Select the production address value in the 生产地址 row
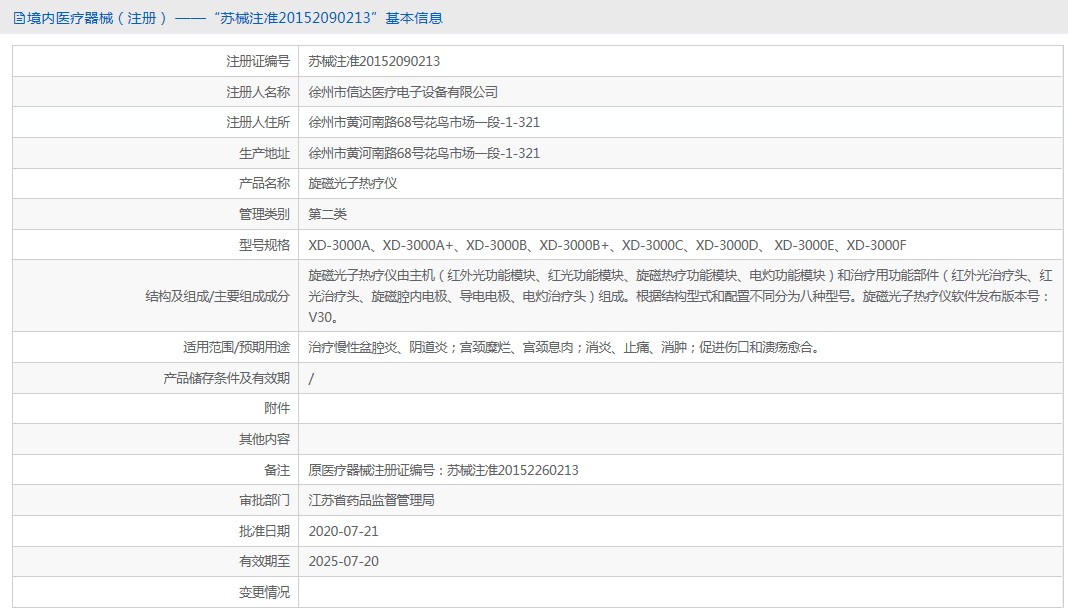1068x608 pixels. pyautogui.click(x=424, y=153)
